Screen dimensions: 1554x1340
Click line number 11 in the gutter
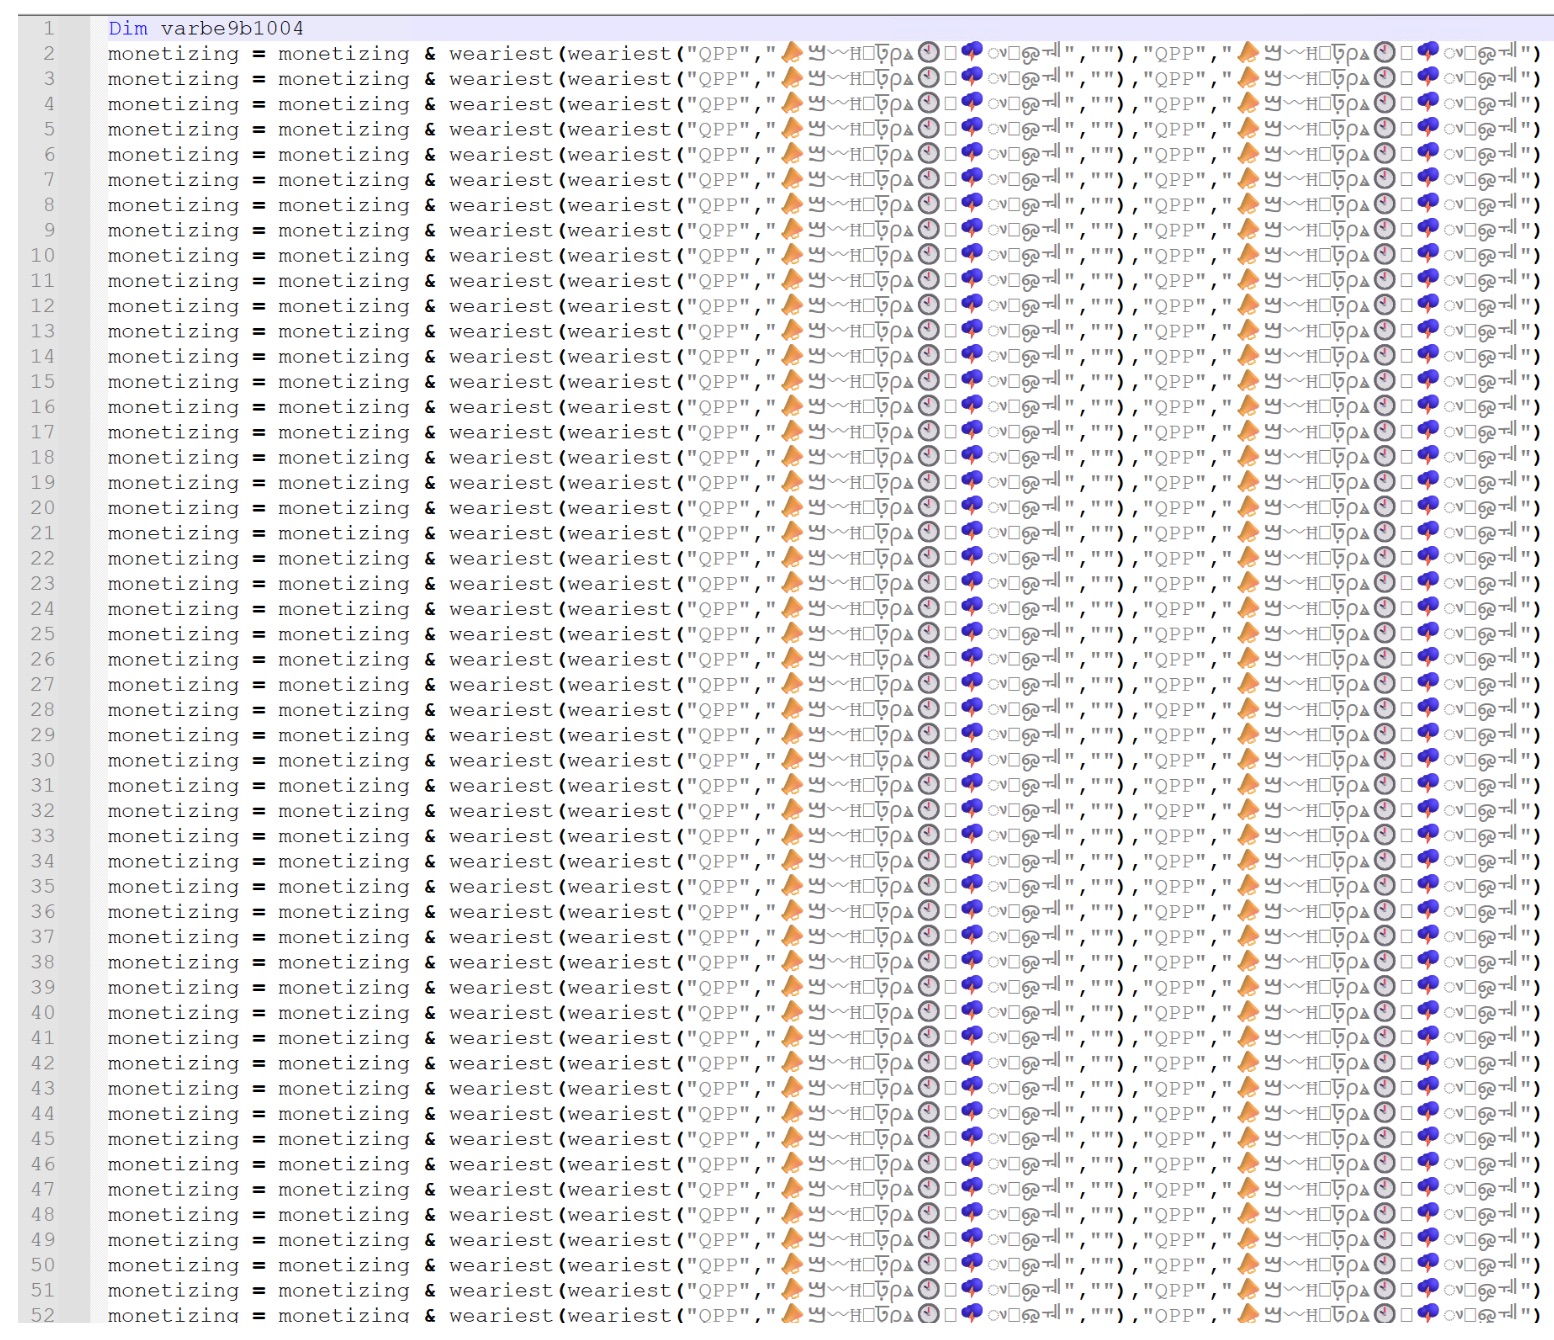[43, 281]
